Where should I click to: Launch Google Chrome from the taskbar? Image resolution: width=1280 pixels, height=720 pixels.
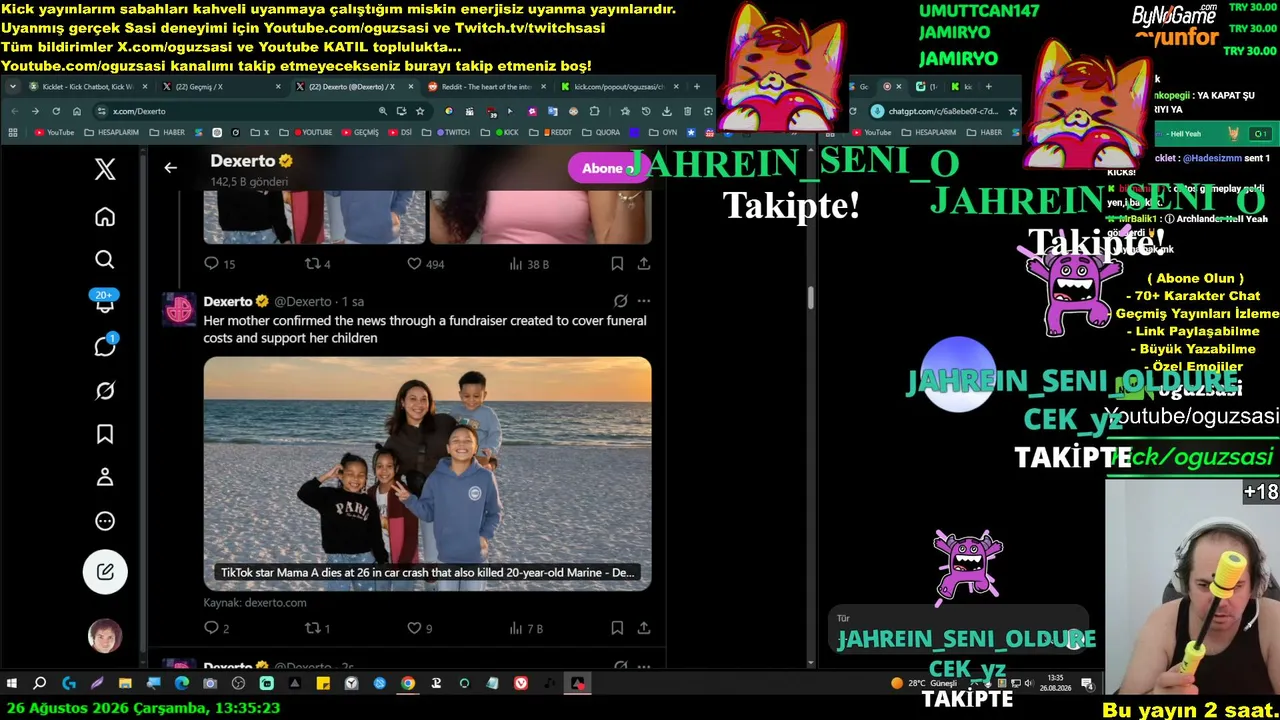coord(408,684)
